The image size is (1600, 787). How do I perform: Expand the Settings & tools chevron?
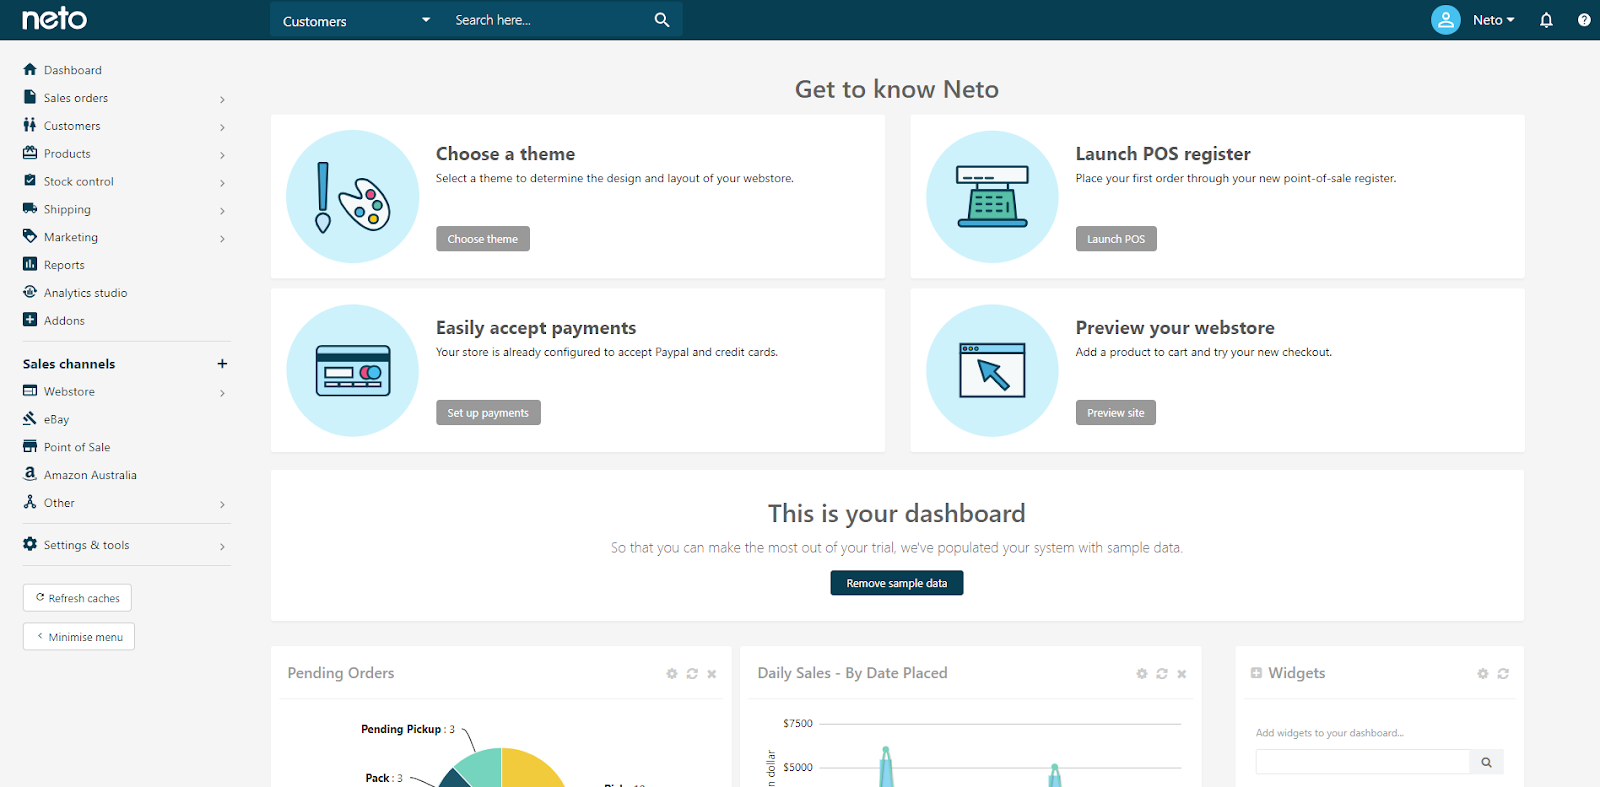[x=222, y=546]
